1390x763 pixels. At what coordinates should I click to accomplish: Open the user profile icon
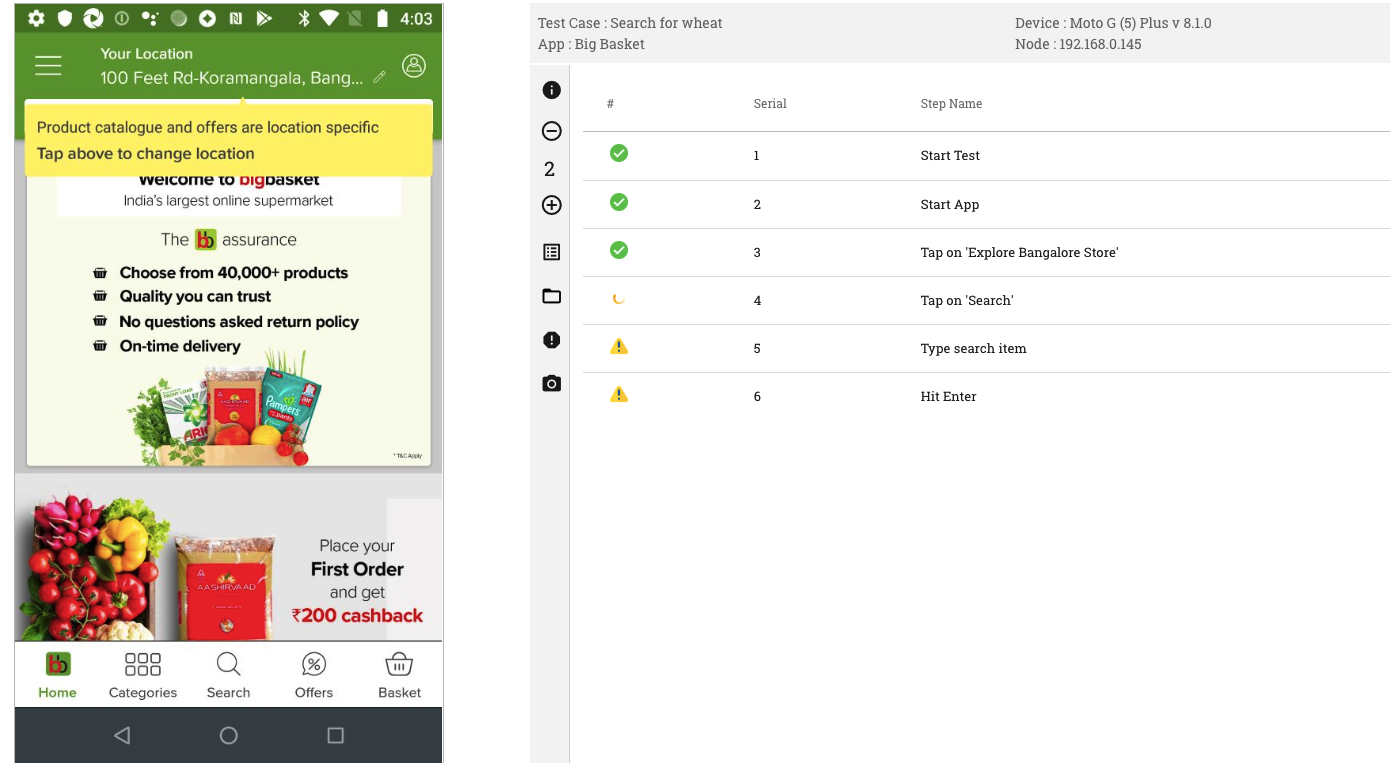point(414,65)
